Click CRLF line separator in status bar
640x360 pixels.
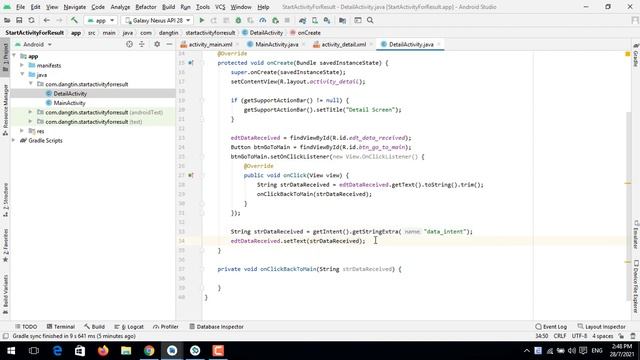(x=560, y=336)
